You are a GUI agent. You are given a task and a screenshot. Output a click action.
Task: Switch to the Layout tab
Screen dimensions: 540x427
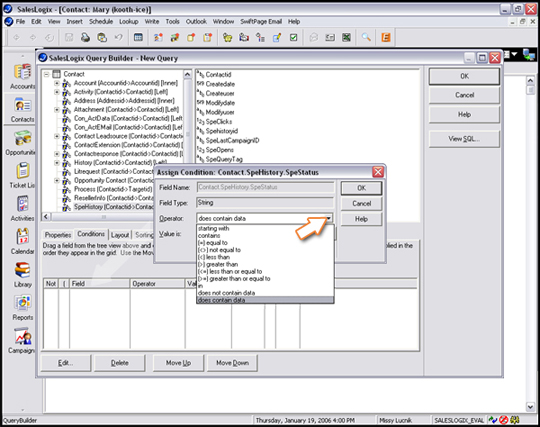pyautogui.click(x=120, y=235)
